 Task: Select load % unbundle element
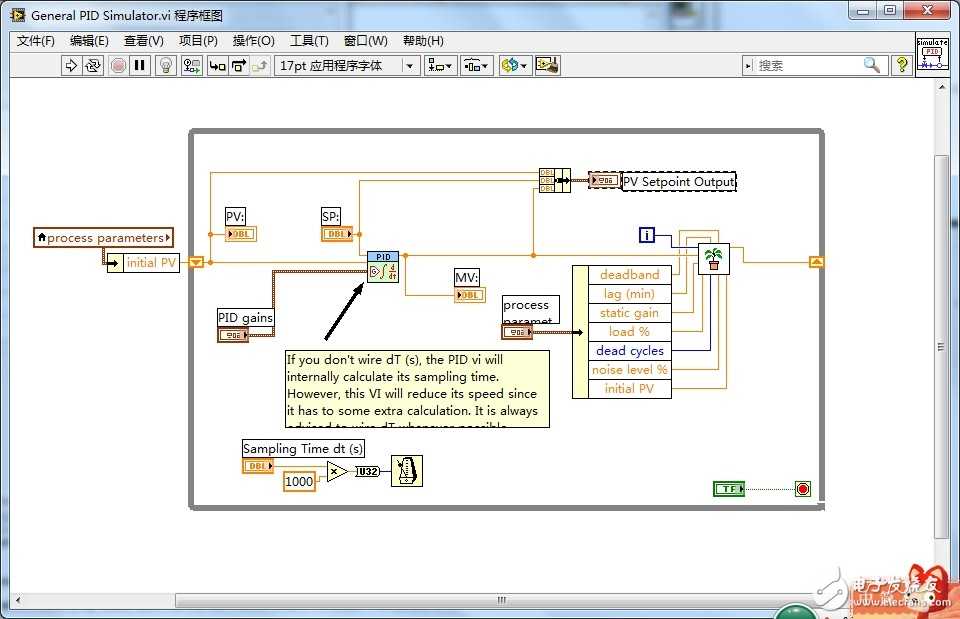(x=629, y=332)
